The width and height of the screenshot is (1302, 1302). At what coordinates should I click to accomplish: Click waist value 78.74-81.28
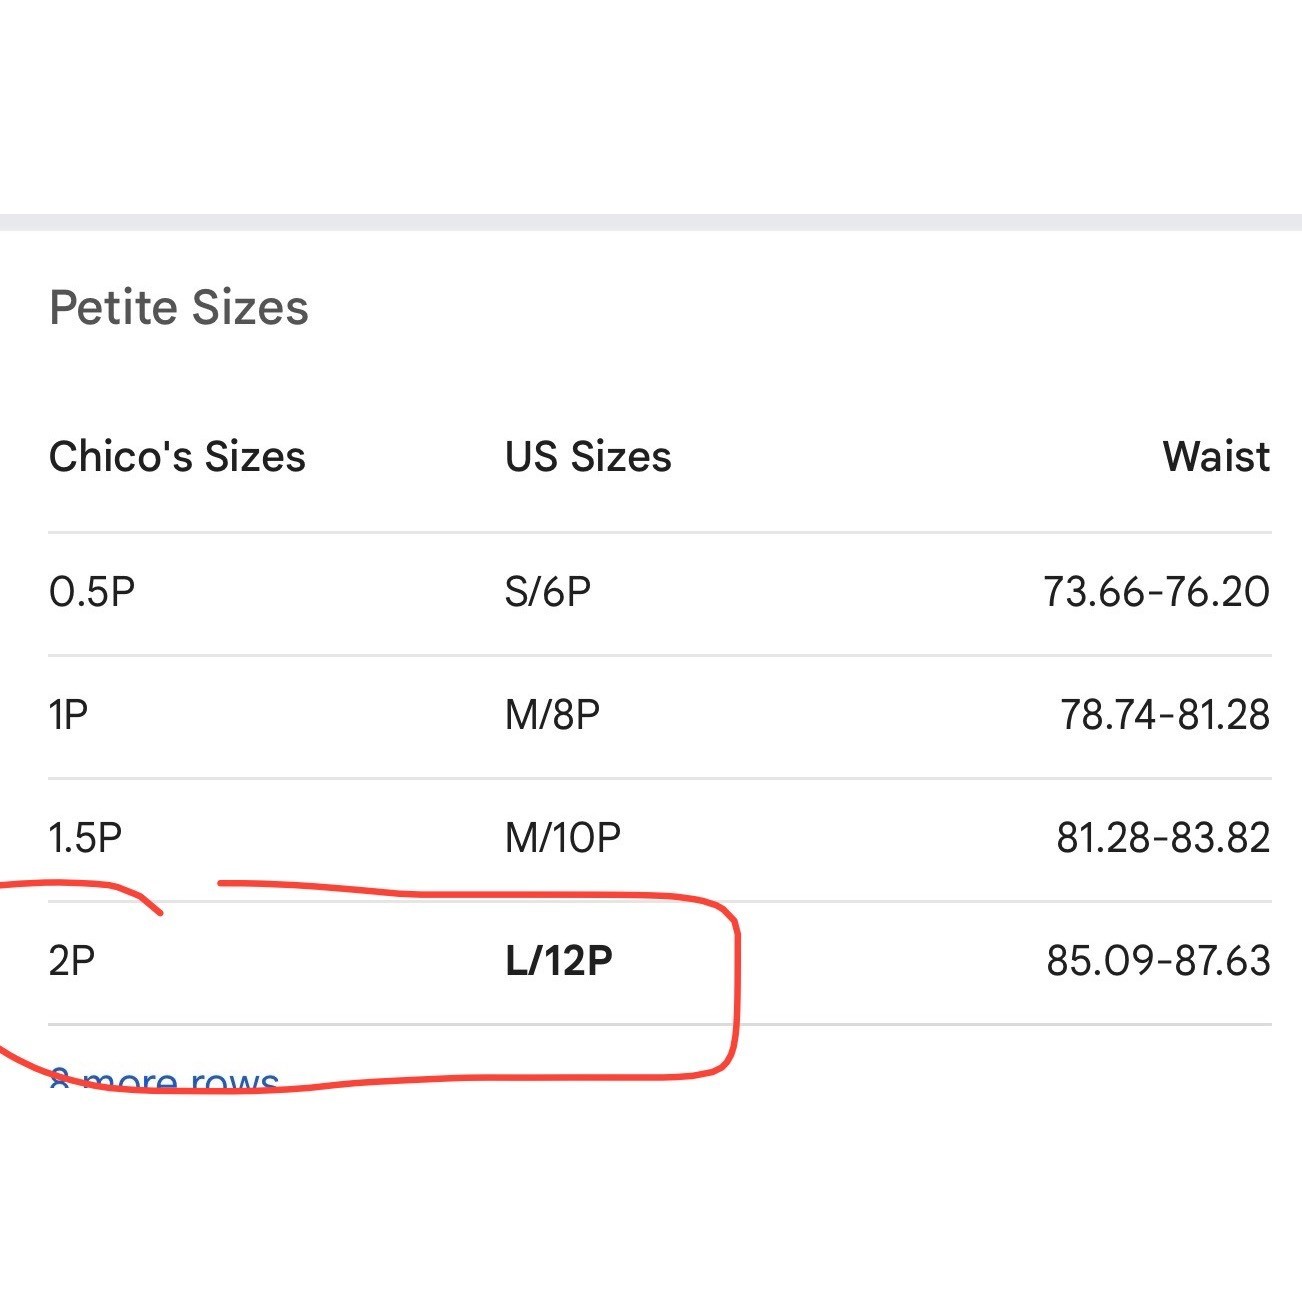pos(1164,715)
